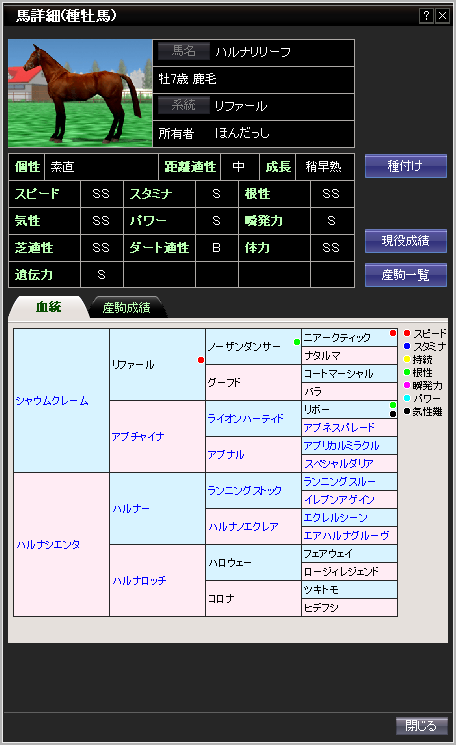The height and width of the screenshot is (745, 456).
Task: Click the 種付け button
Action: [x=406, y=166]
